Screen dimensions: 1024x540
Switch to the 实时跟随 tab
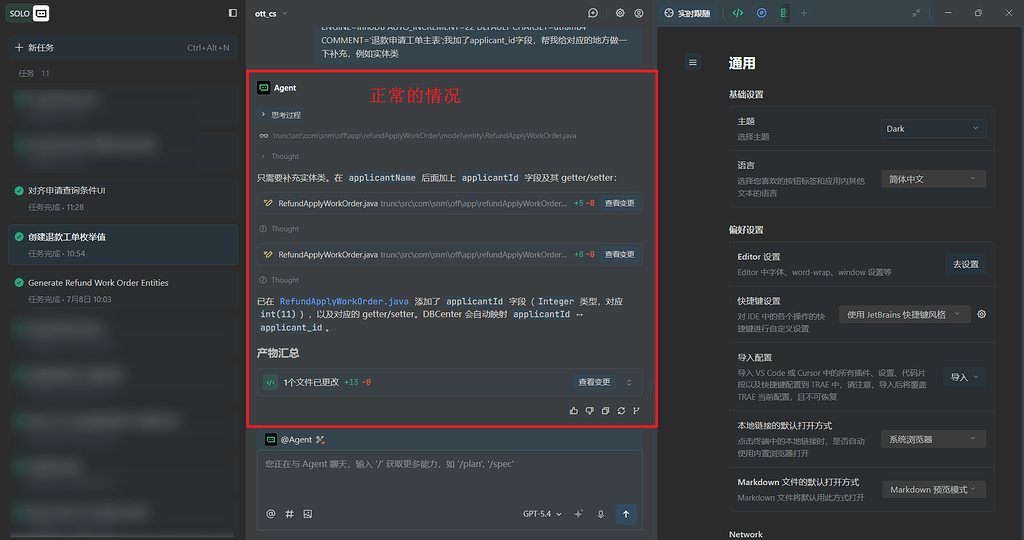pos(687,13)
